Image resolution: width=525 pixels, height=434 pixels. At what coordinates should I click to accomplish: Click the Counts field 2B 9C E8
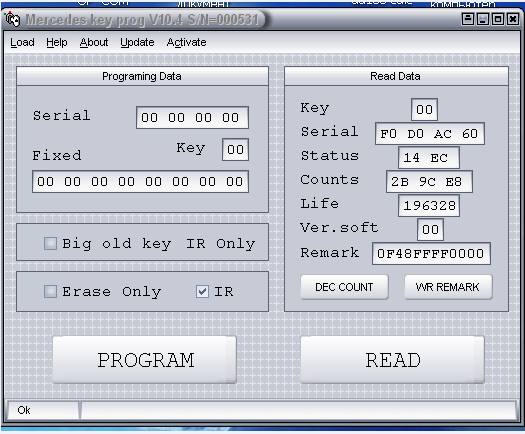(x=429, y=182)
